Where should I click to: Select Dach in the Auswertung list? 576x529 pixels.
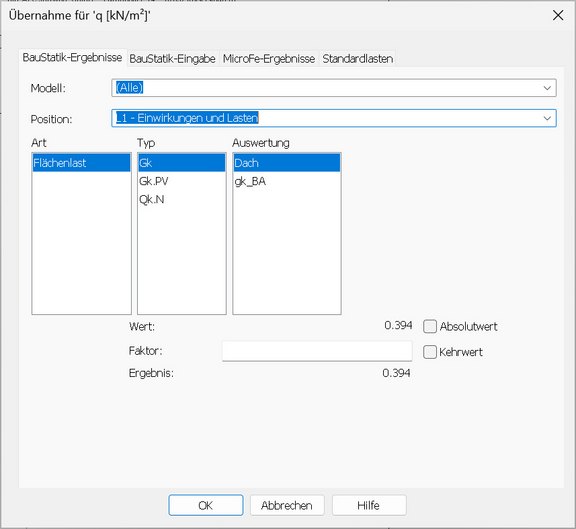[287, 163]
